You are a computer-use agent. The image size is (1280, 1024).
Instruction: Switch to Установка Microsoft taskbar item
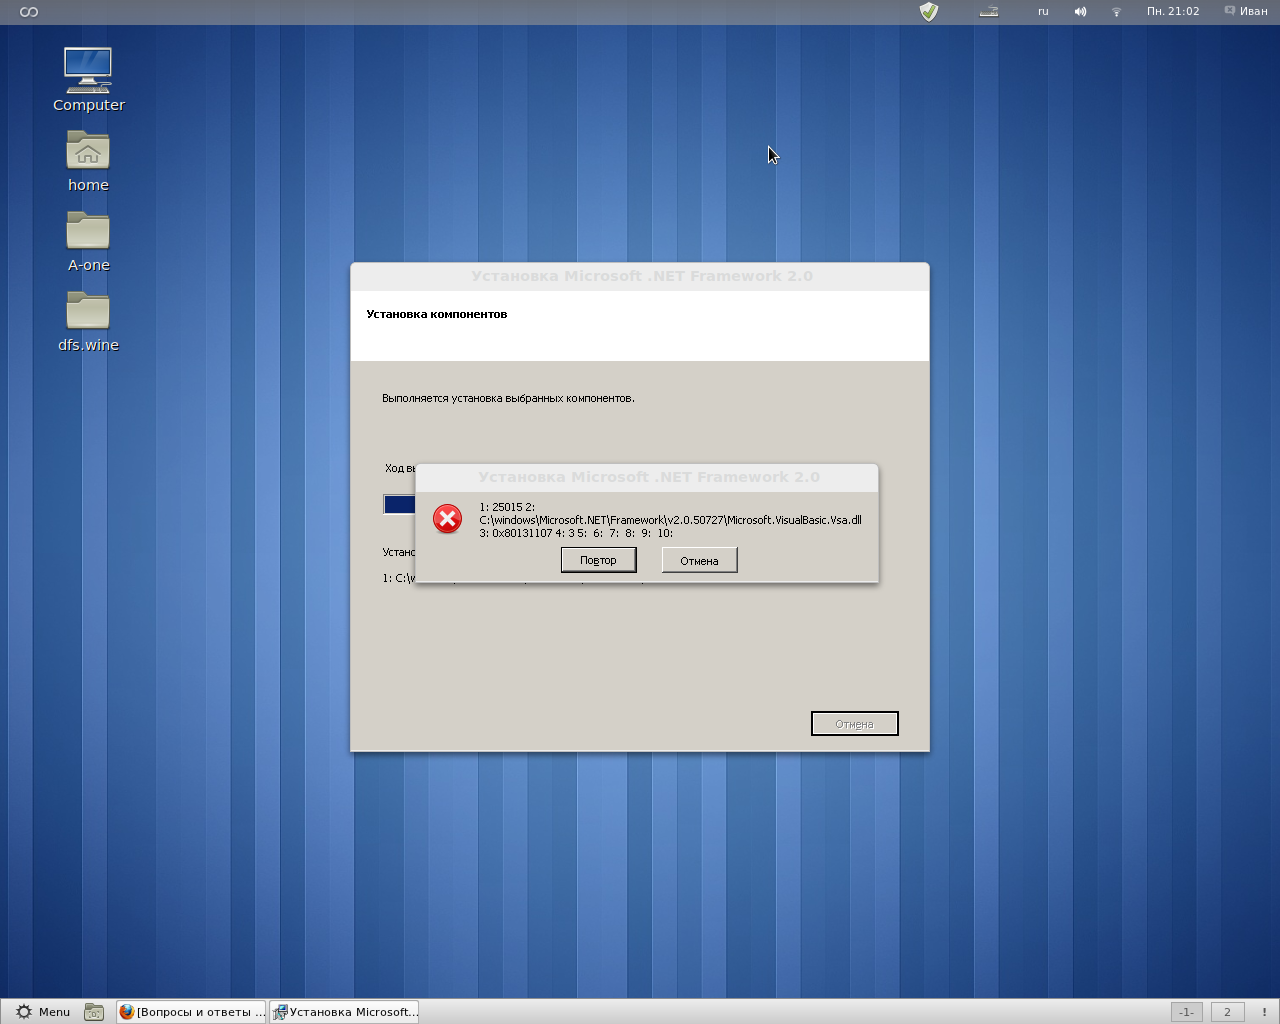click(x=344, y=1012)
